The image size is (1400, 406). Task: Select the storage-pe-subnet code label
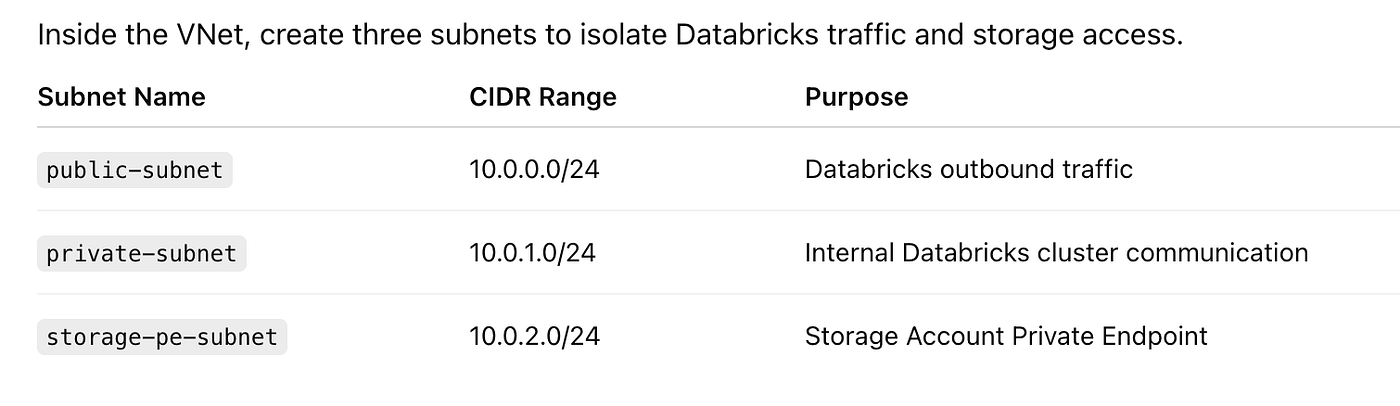point(161,337)
